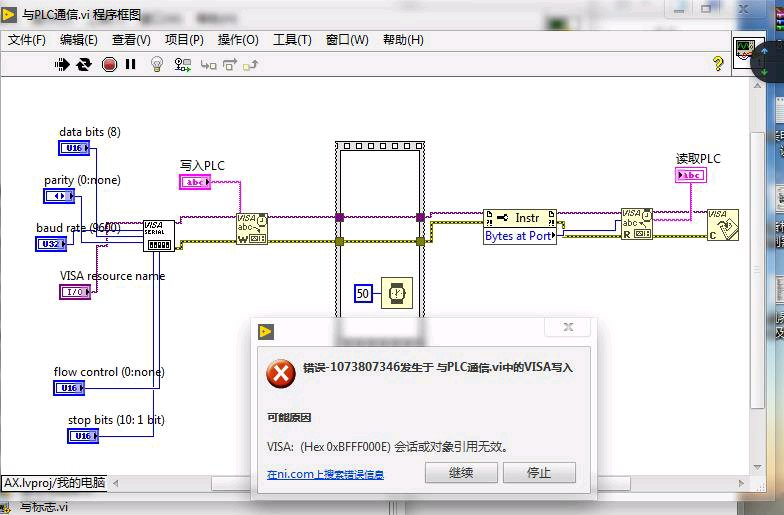Open the 项目(P) menu
Screen dimensions: 784x515
point(184,40)
